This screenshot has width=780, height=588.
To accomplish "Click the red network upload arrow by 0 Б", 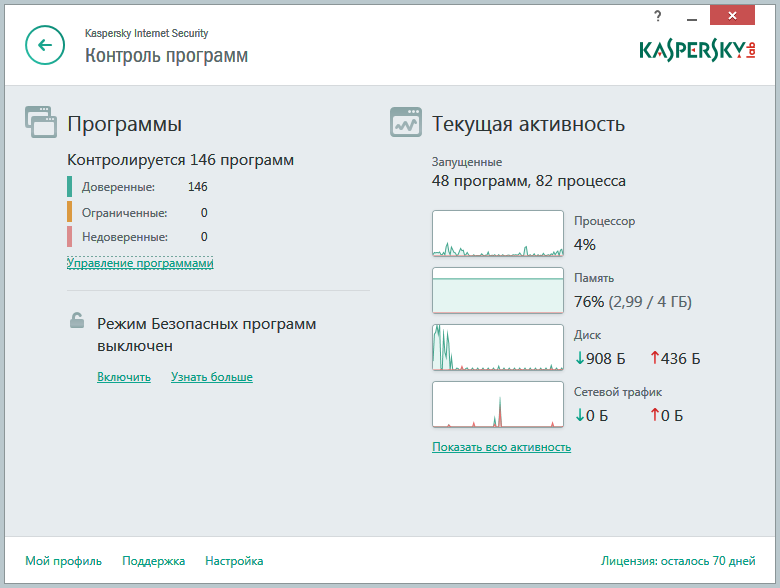I will 655,414.
